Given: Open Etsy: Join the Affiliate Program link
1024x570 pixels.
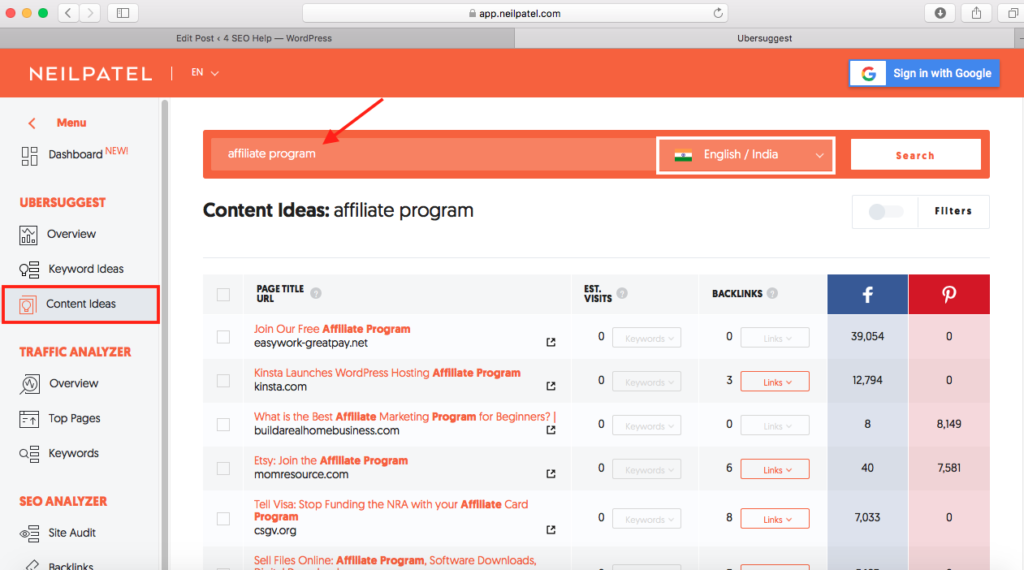Looking at the screenshot, I should (x=330, y=460).
